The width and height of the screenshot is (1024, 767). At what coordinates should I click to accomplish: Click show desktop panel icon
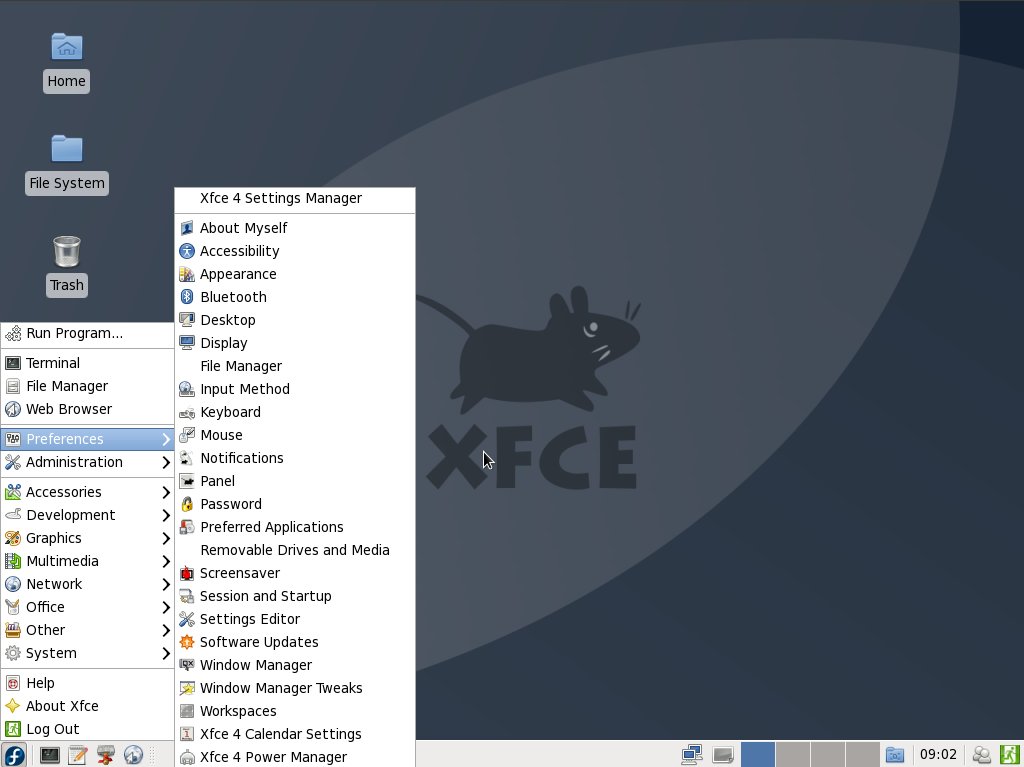[x=723, y=755]
